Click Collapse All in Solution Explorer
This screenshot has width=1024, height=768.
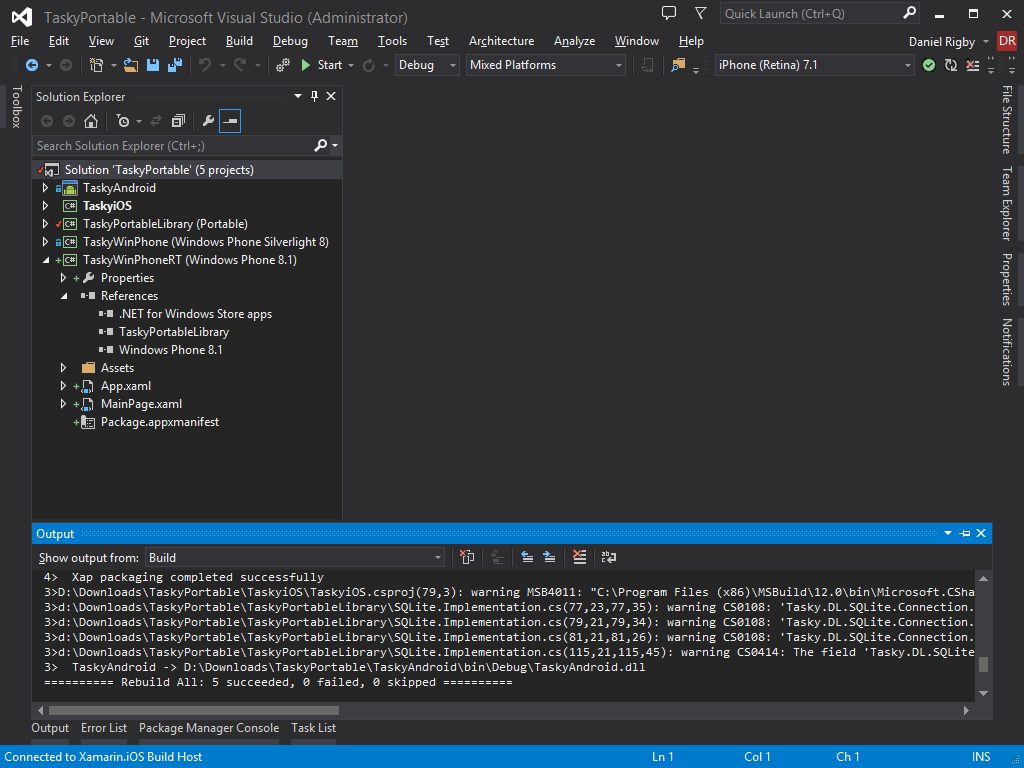tap(178, 121)
